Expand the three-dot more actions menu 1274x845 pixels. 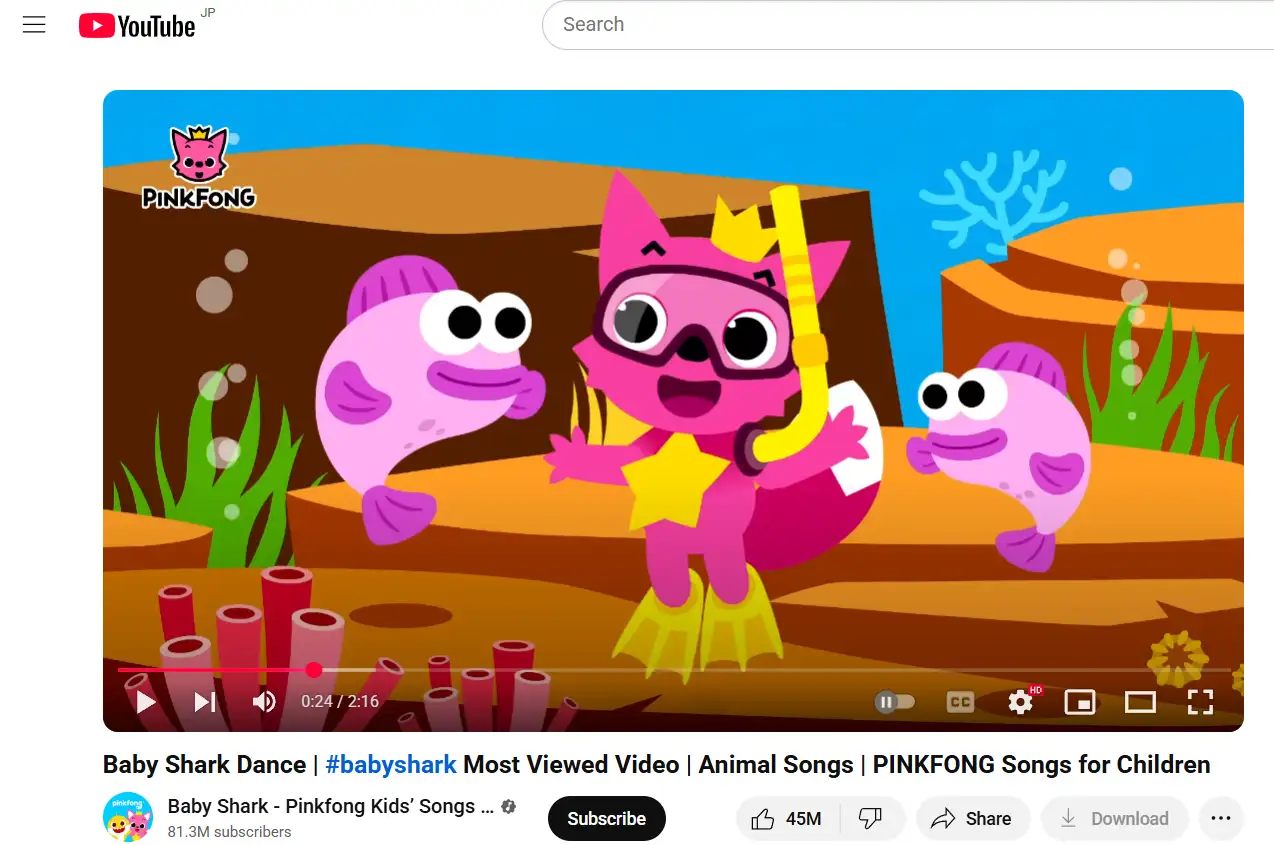(x=1220, y=818)
